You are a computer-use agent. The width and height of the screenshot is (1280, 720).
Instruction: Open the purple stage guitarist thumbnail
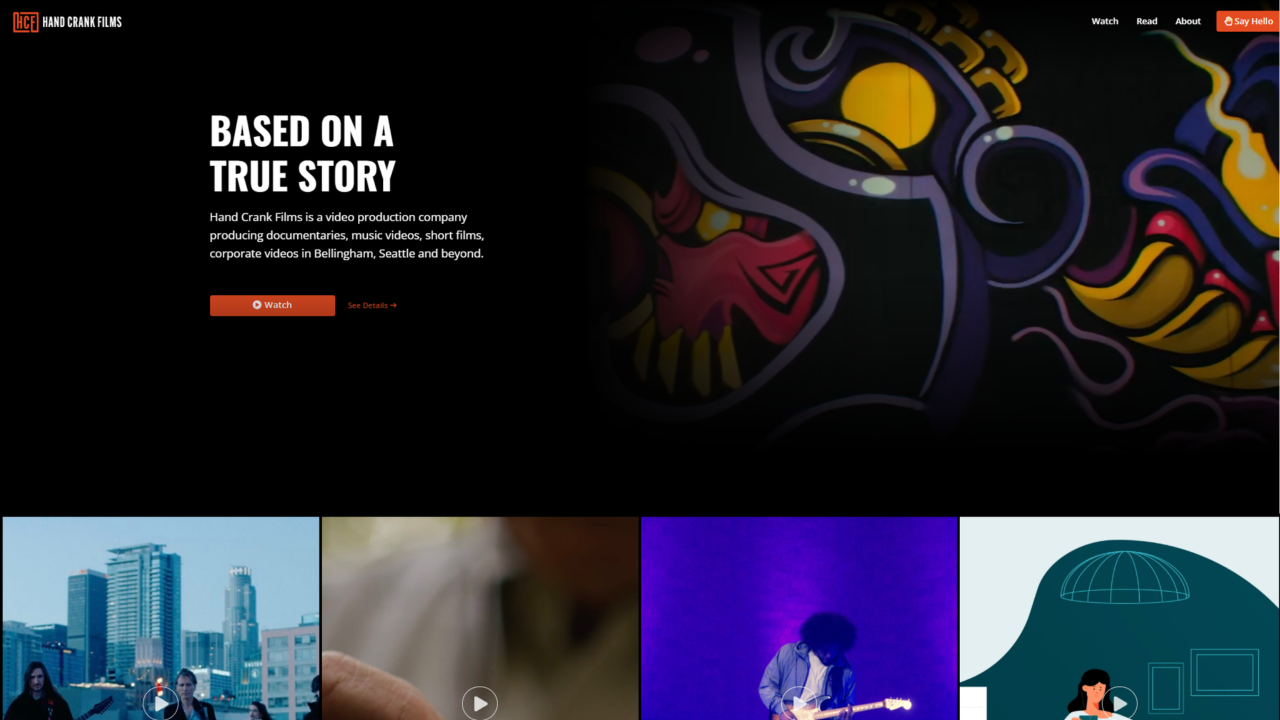pos(799,618)
